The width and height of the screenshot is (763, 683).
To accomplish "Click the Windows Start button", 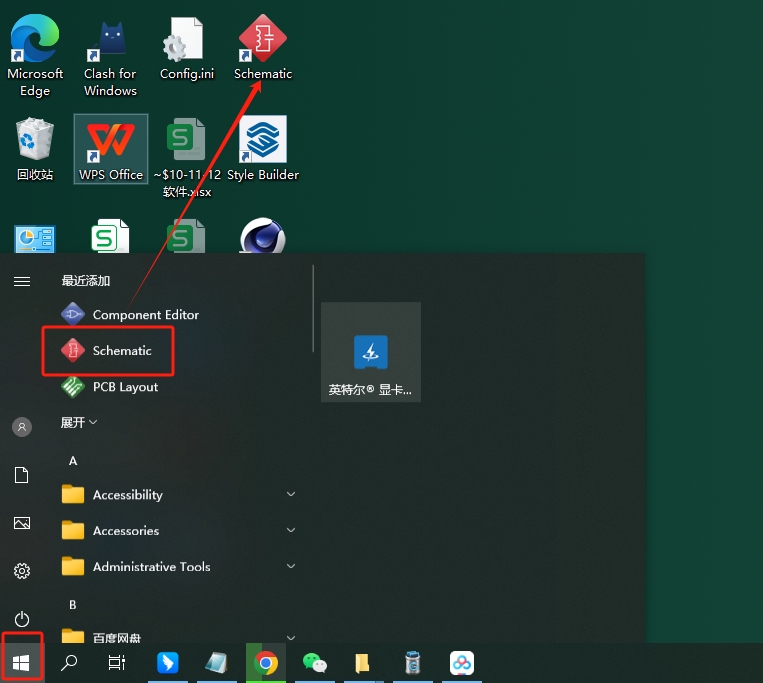I will coord(21,663).
